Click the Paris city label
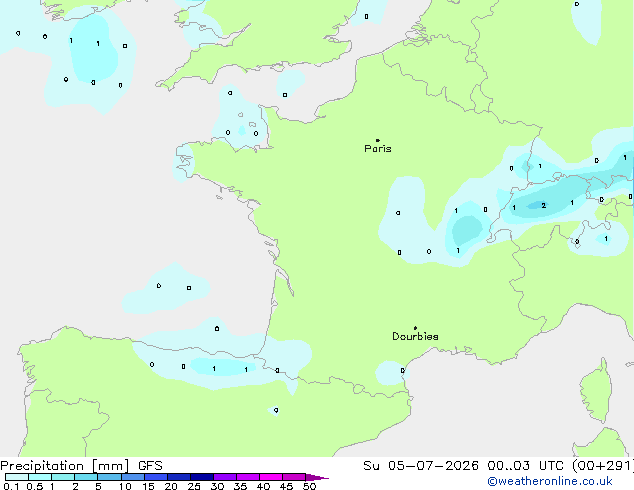 [x=378, y=149]
